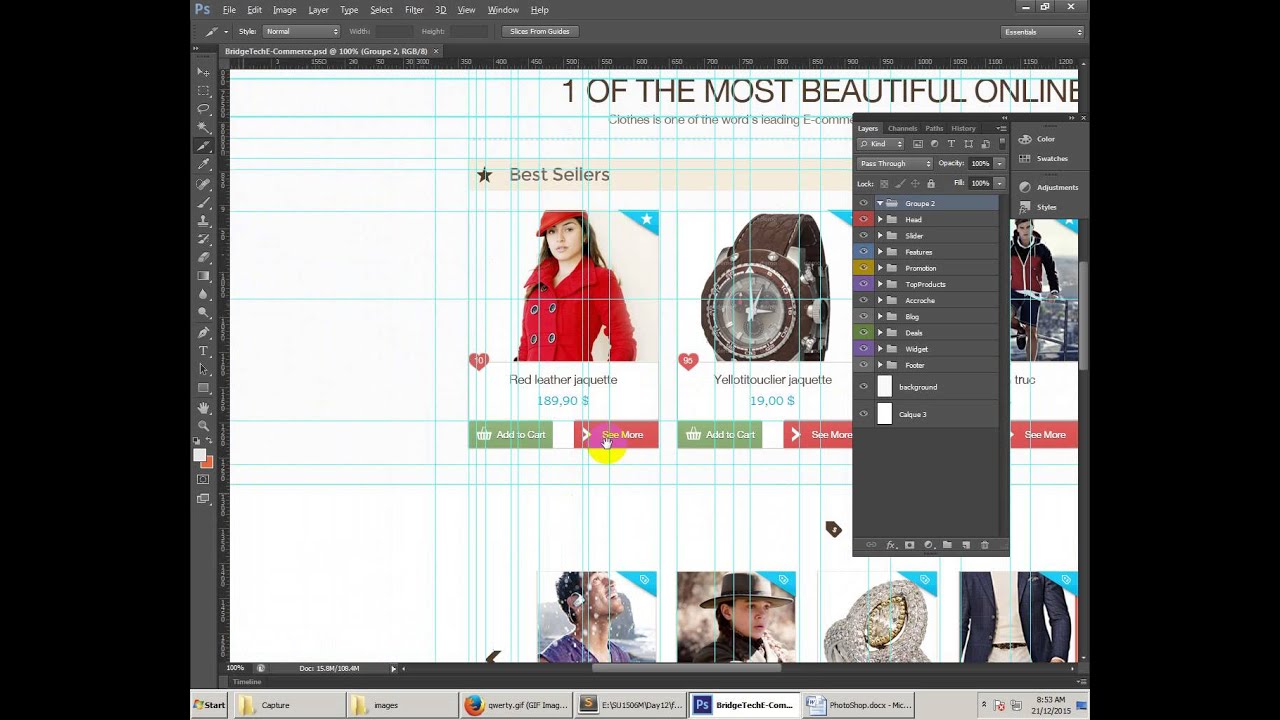
Task: Delete layer with trash icon
Action: (985, 545)
